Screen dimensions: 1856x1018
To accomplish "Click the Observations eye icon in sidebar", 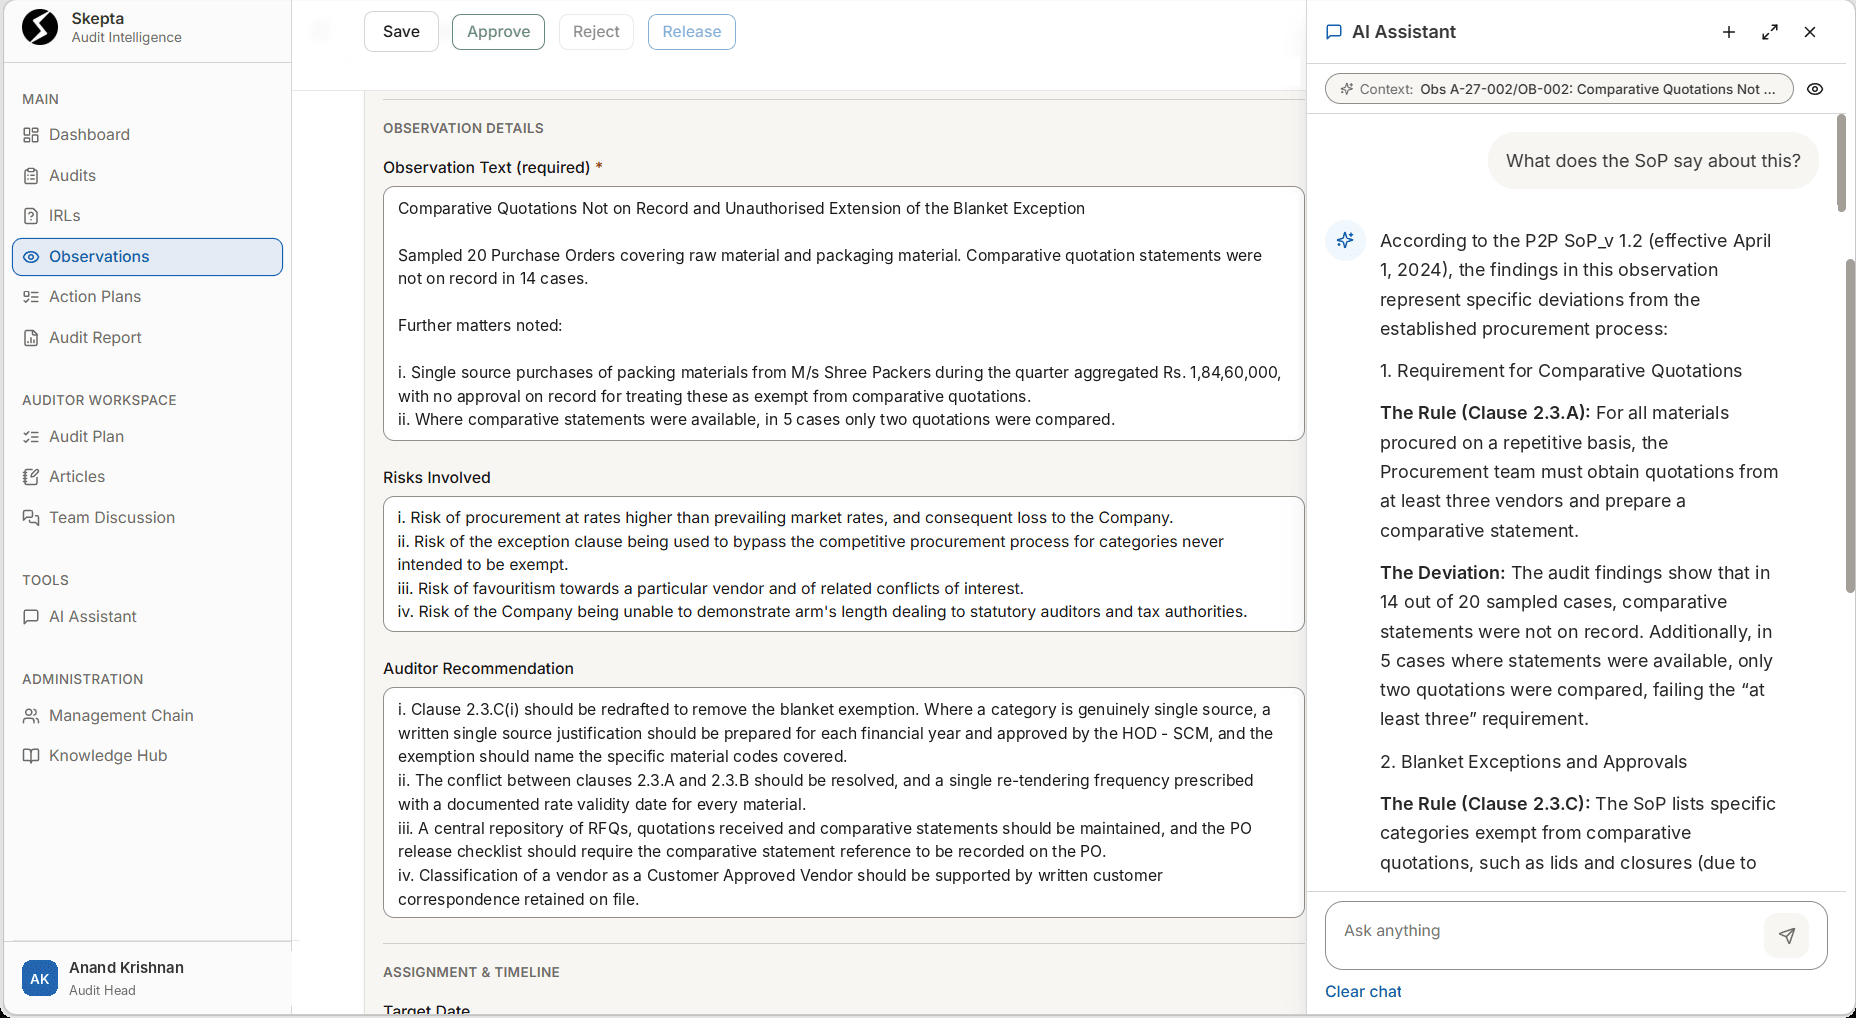I will [x=31, y=257].
